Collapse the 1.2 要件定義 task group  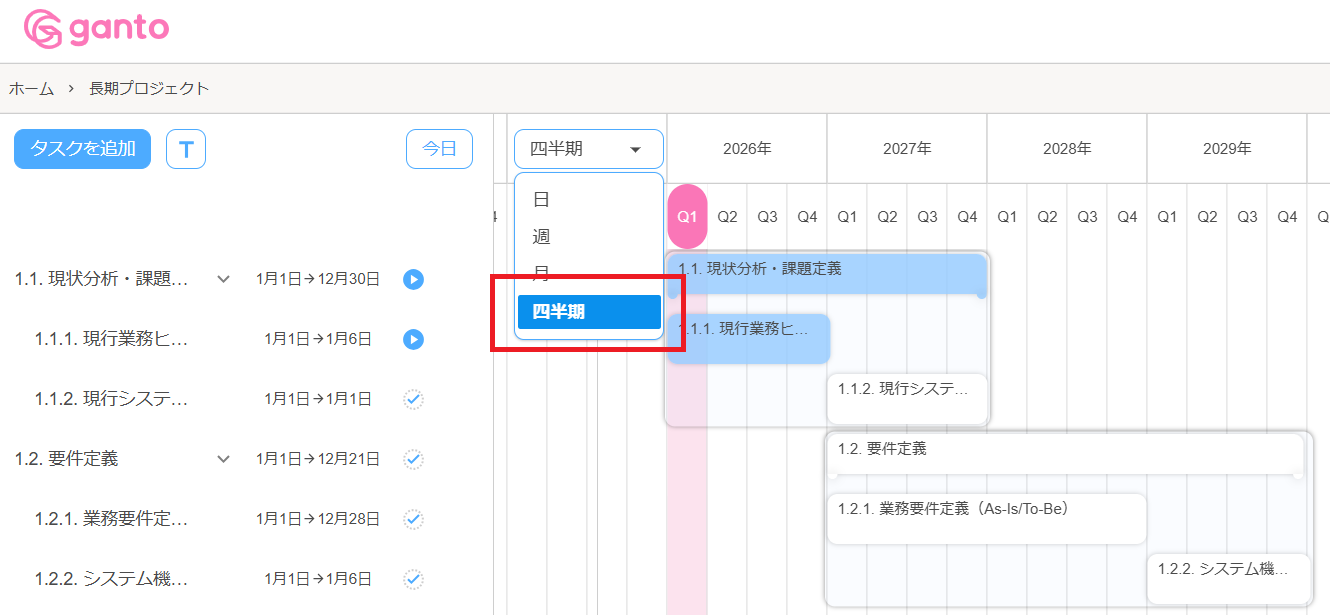coord(222,459)
